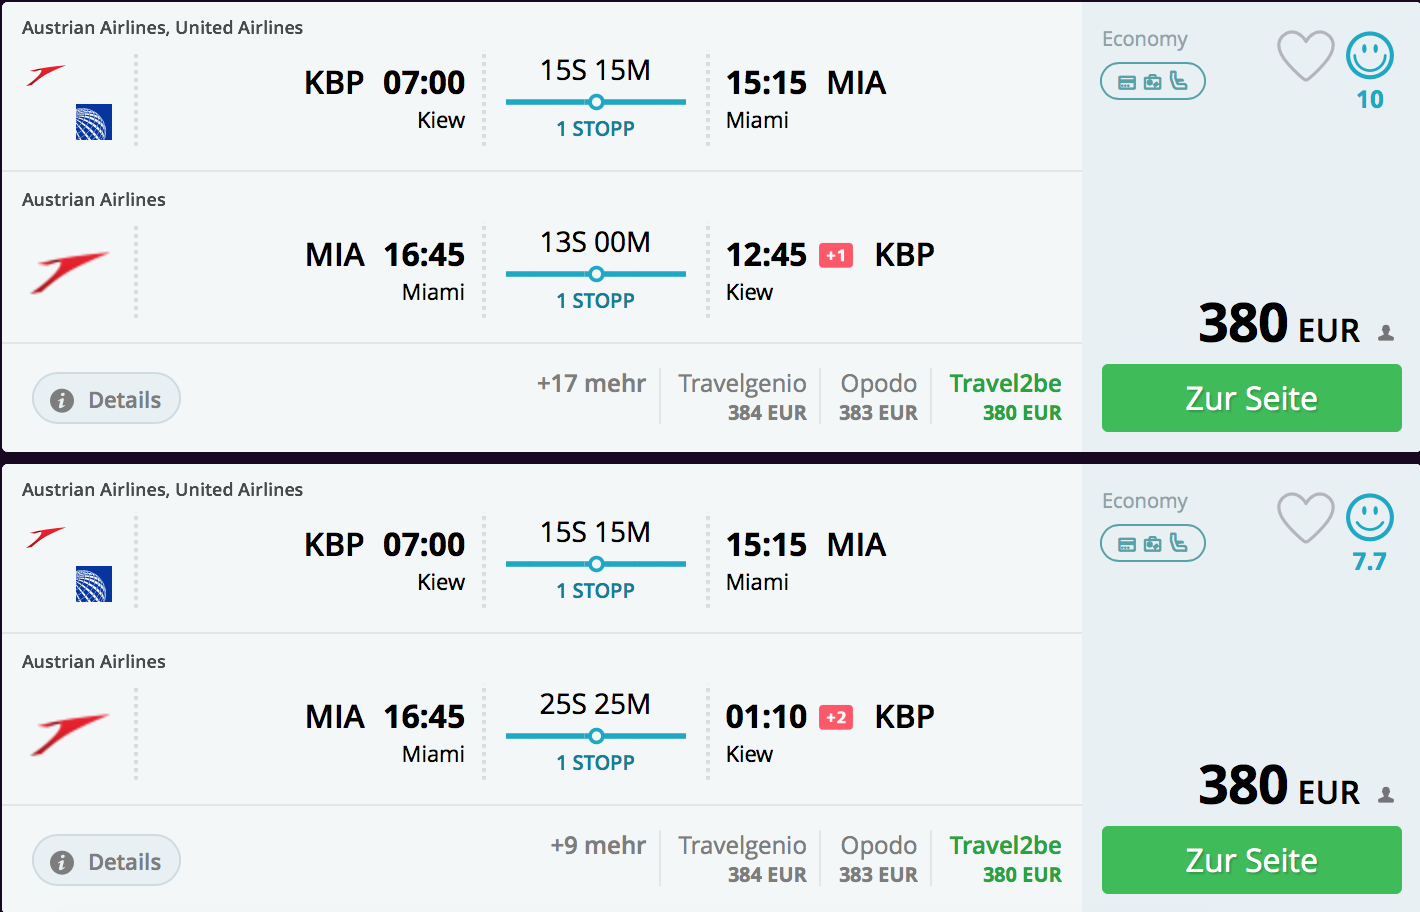
Task: Select first flight's Travel2be 380 EUR offer
Action: click(1005, 397)
